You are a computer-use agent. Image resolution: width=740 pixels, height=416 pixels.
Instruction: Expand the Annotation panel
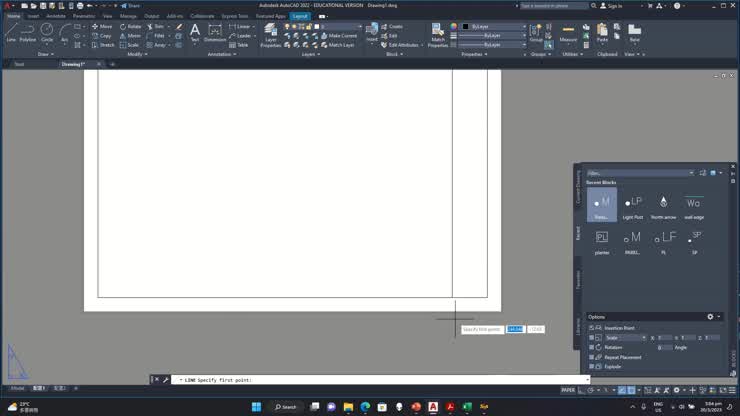(222, 54)
